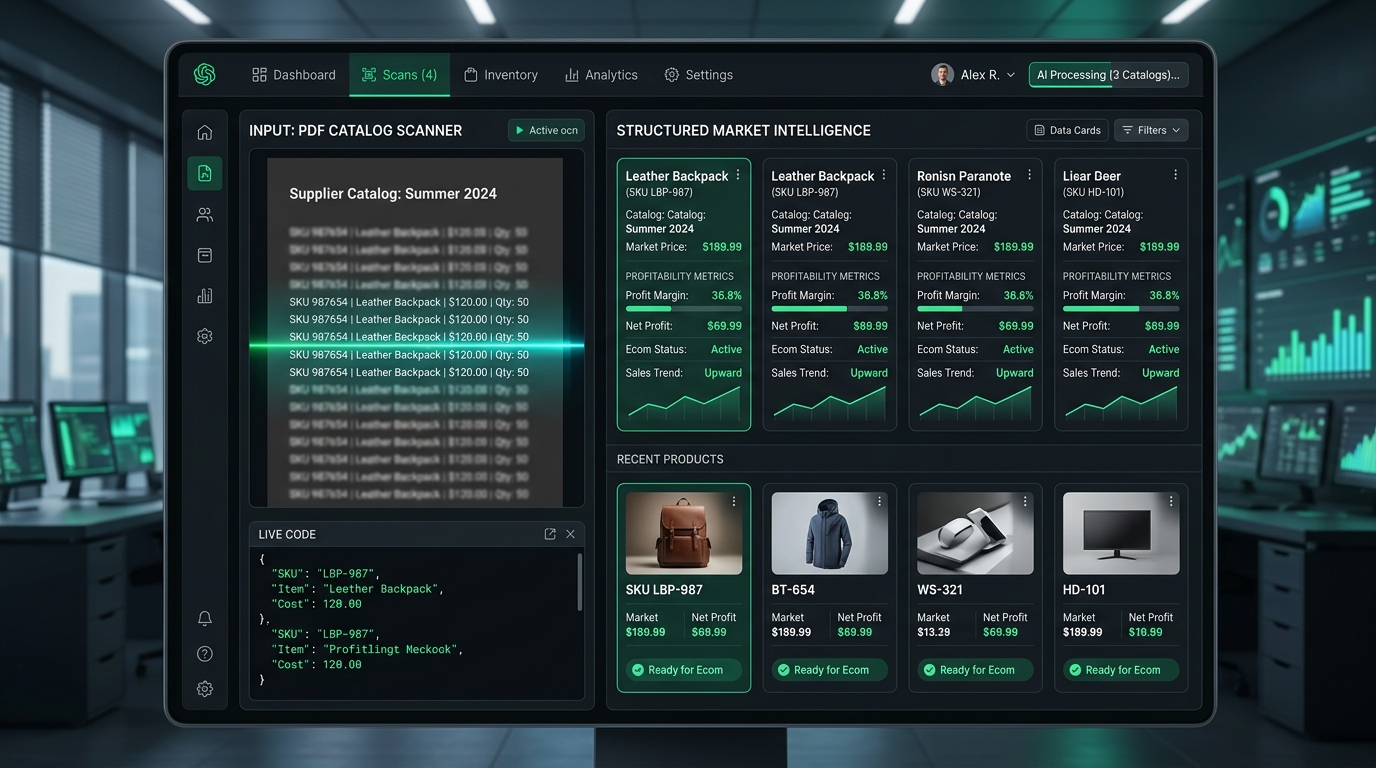The image size is (1376, 768).
Task: Click the Alex R. user avatar
Action: pyautogui.click(x=942, y=75)
